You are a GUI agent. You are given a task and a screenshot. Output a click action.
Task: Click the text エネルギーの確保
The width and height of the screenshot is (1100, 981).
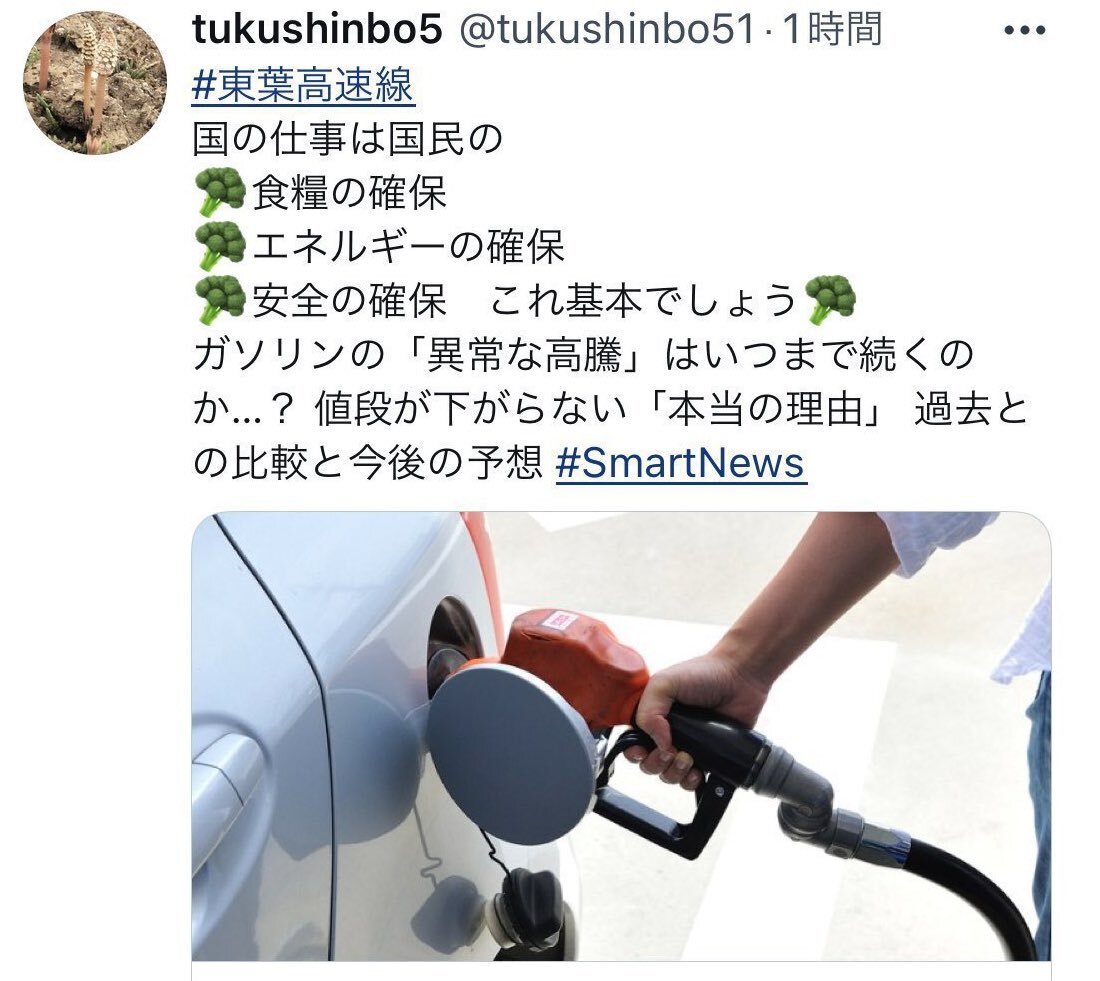(408, 246)
